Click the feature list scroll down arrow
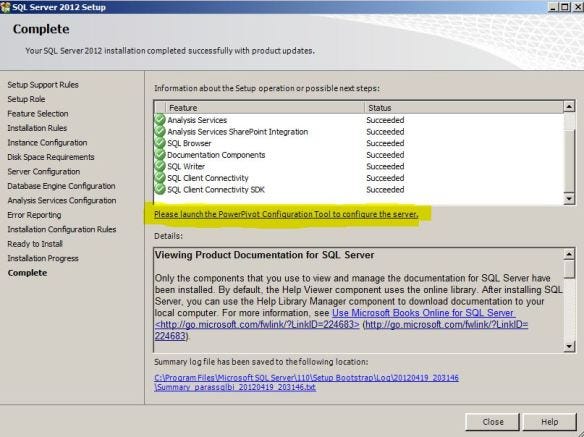Image resolution: width=584 pixels, height=437 pixels. (x=569, y=199)
